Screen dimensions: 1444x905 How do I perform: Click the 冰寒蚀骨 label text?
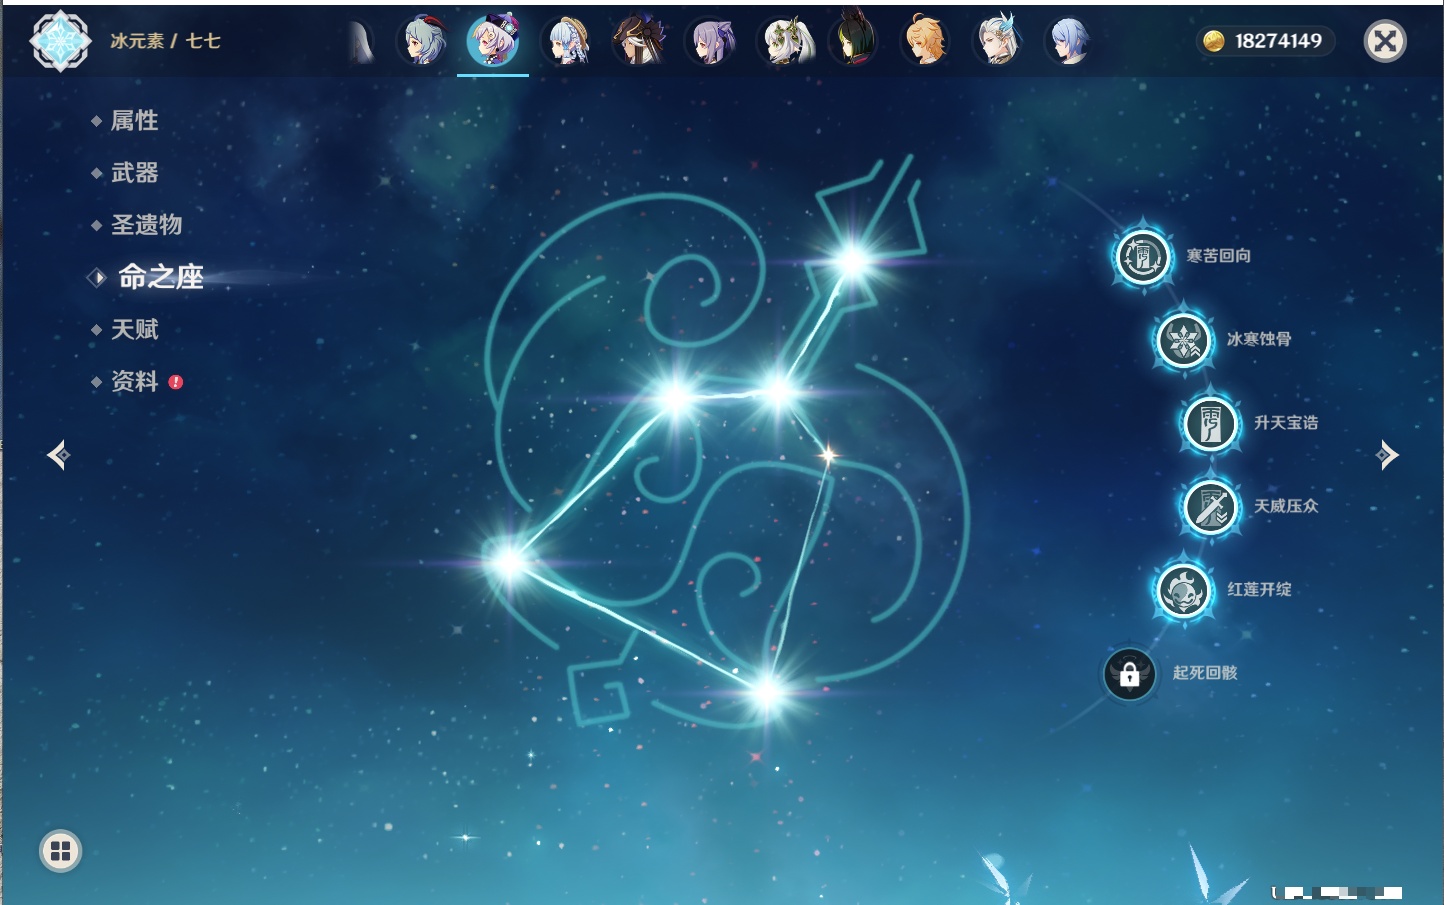[1259, 339]
